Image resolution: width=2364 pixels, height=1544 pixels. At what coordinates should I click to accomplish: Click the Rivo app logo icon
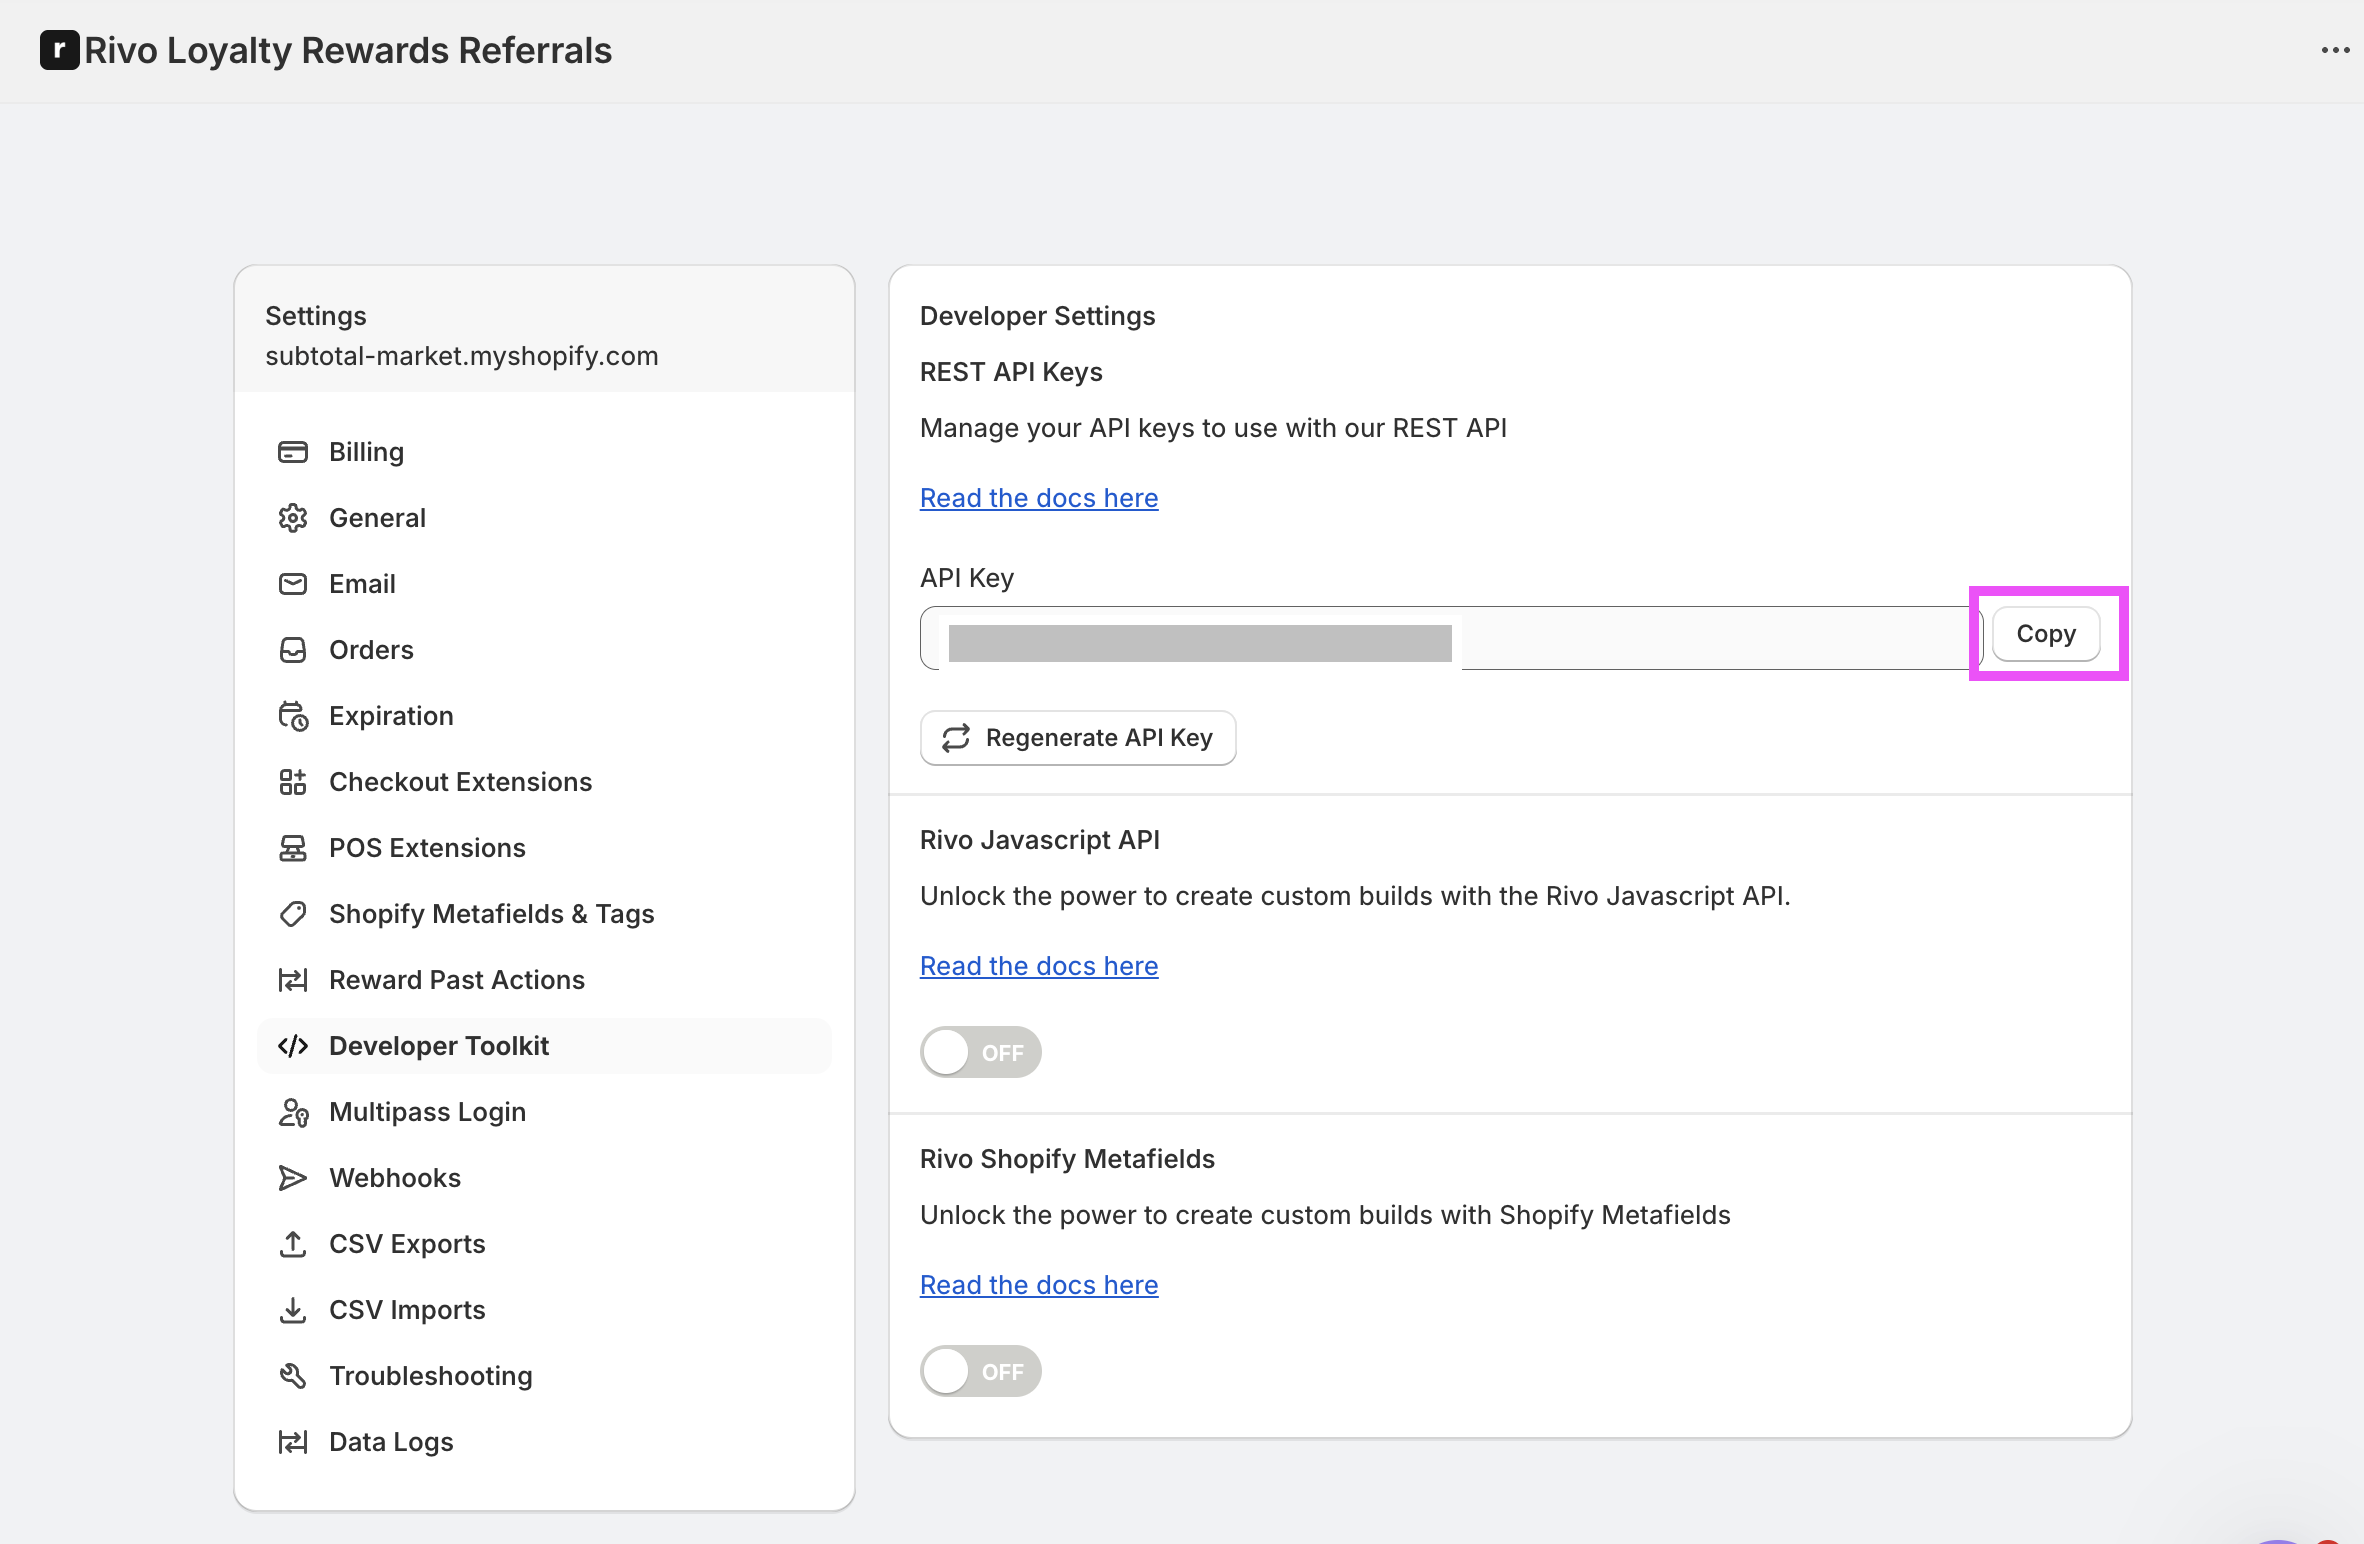click(59, 50)
